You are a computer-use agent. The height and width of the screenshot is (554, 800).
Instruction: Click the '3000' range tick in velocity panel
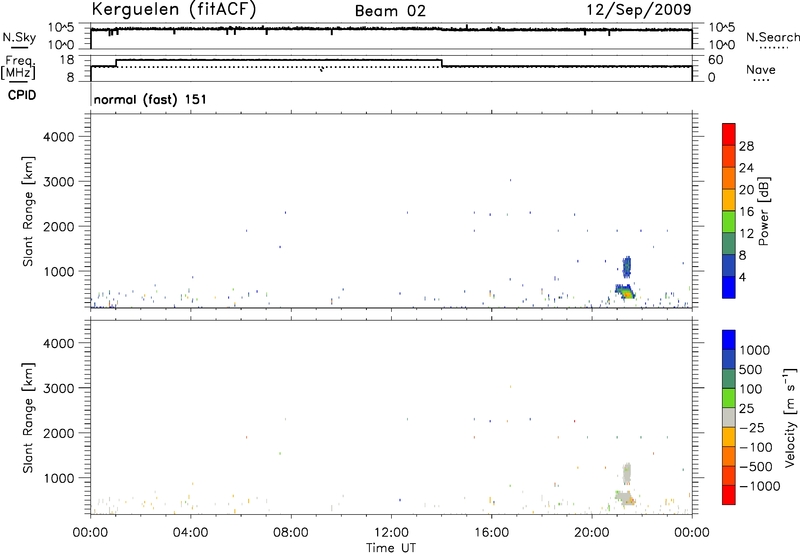point(59,388)
